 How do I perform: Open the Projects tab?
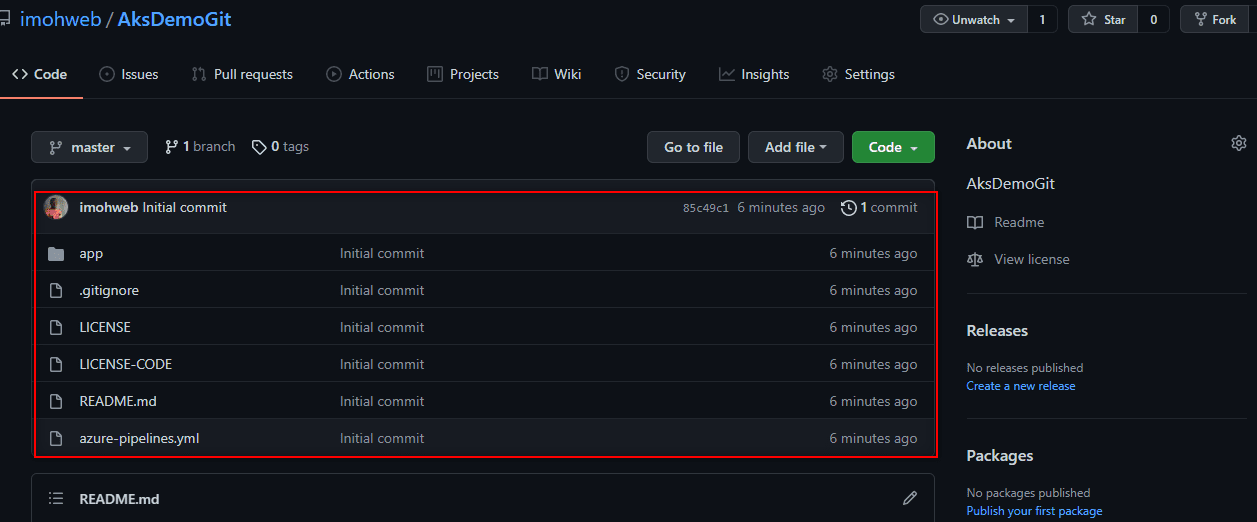coord(463,74)
